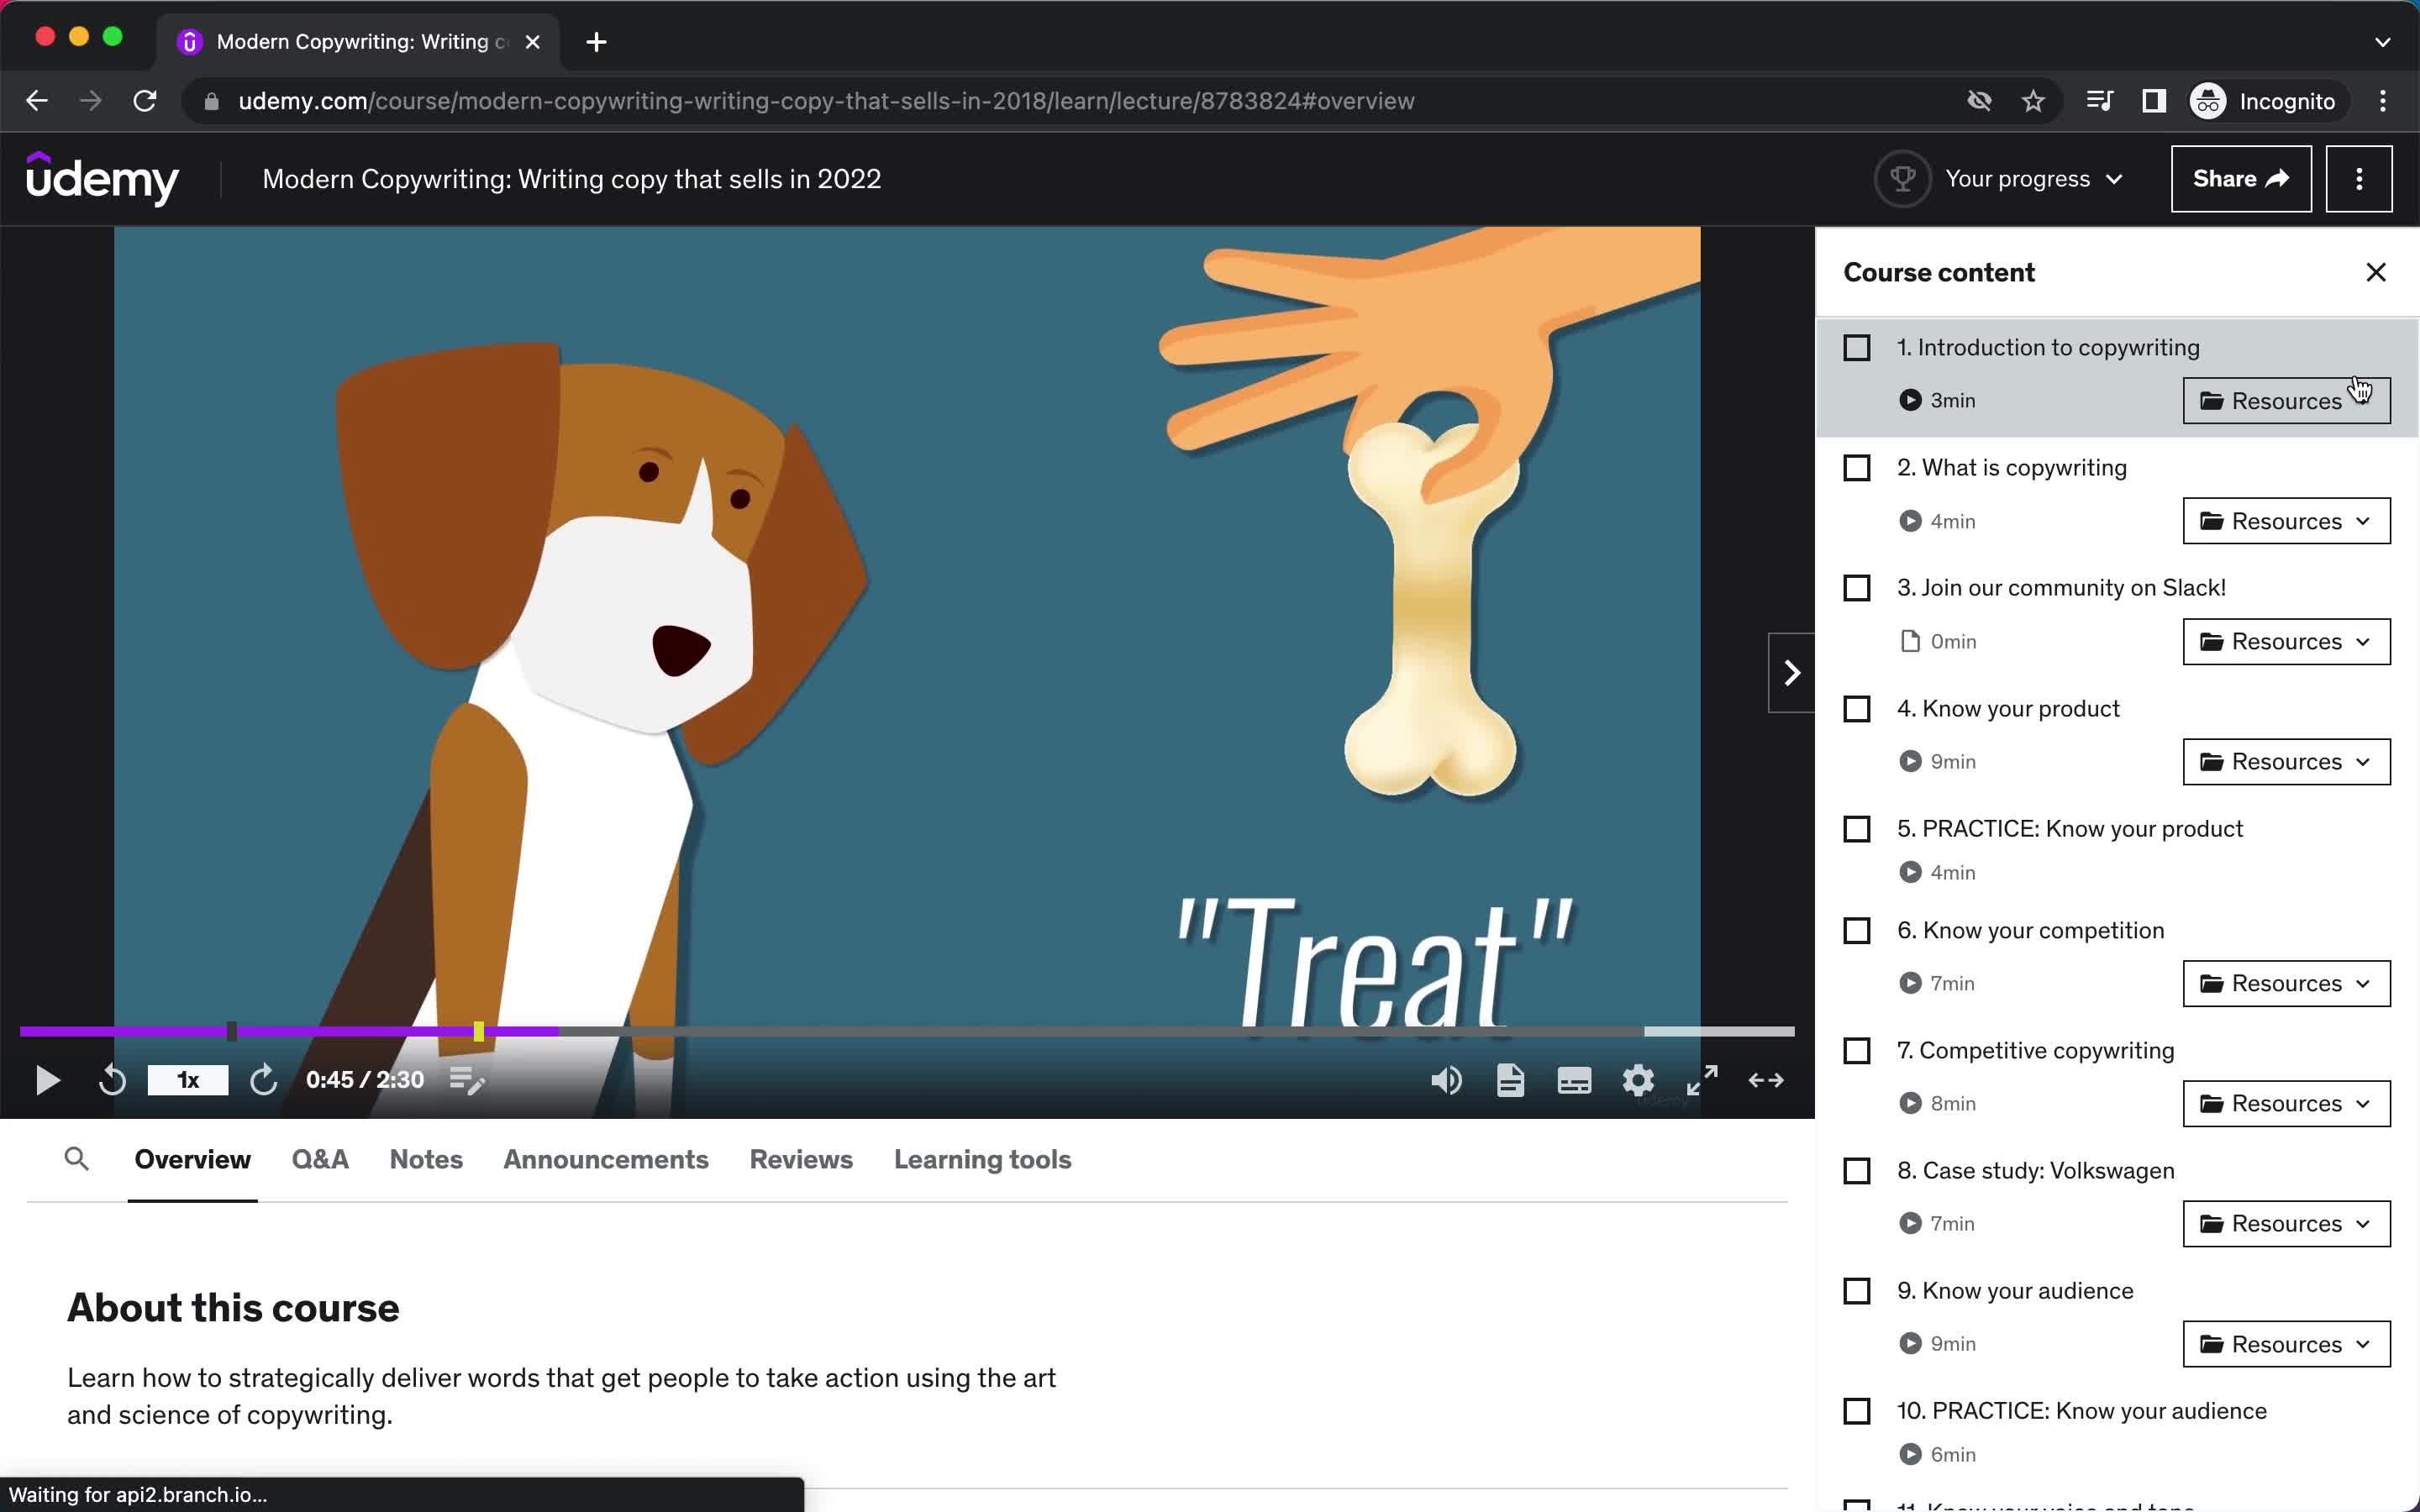Click the transcript/notes icon
This screenshot has width=2420, height=1512.
[1509, 1080]
